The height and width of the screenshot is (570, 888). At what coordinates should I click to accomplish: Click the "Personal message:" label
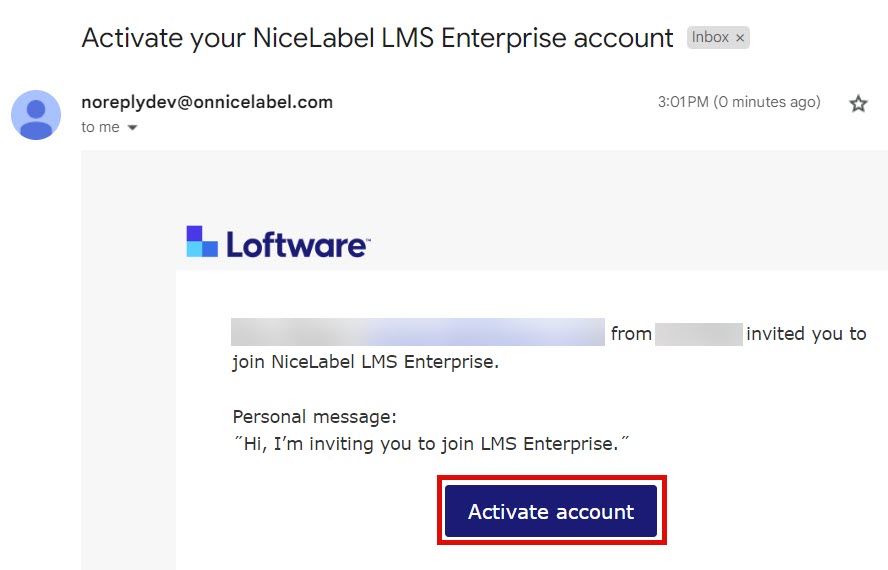coord(314,416)
